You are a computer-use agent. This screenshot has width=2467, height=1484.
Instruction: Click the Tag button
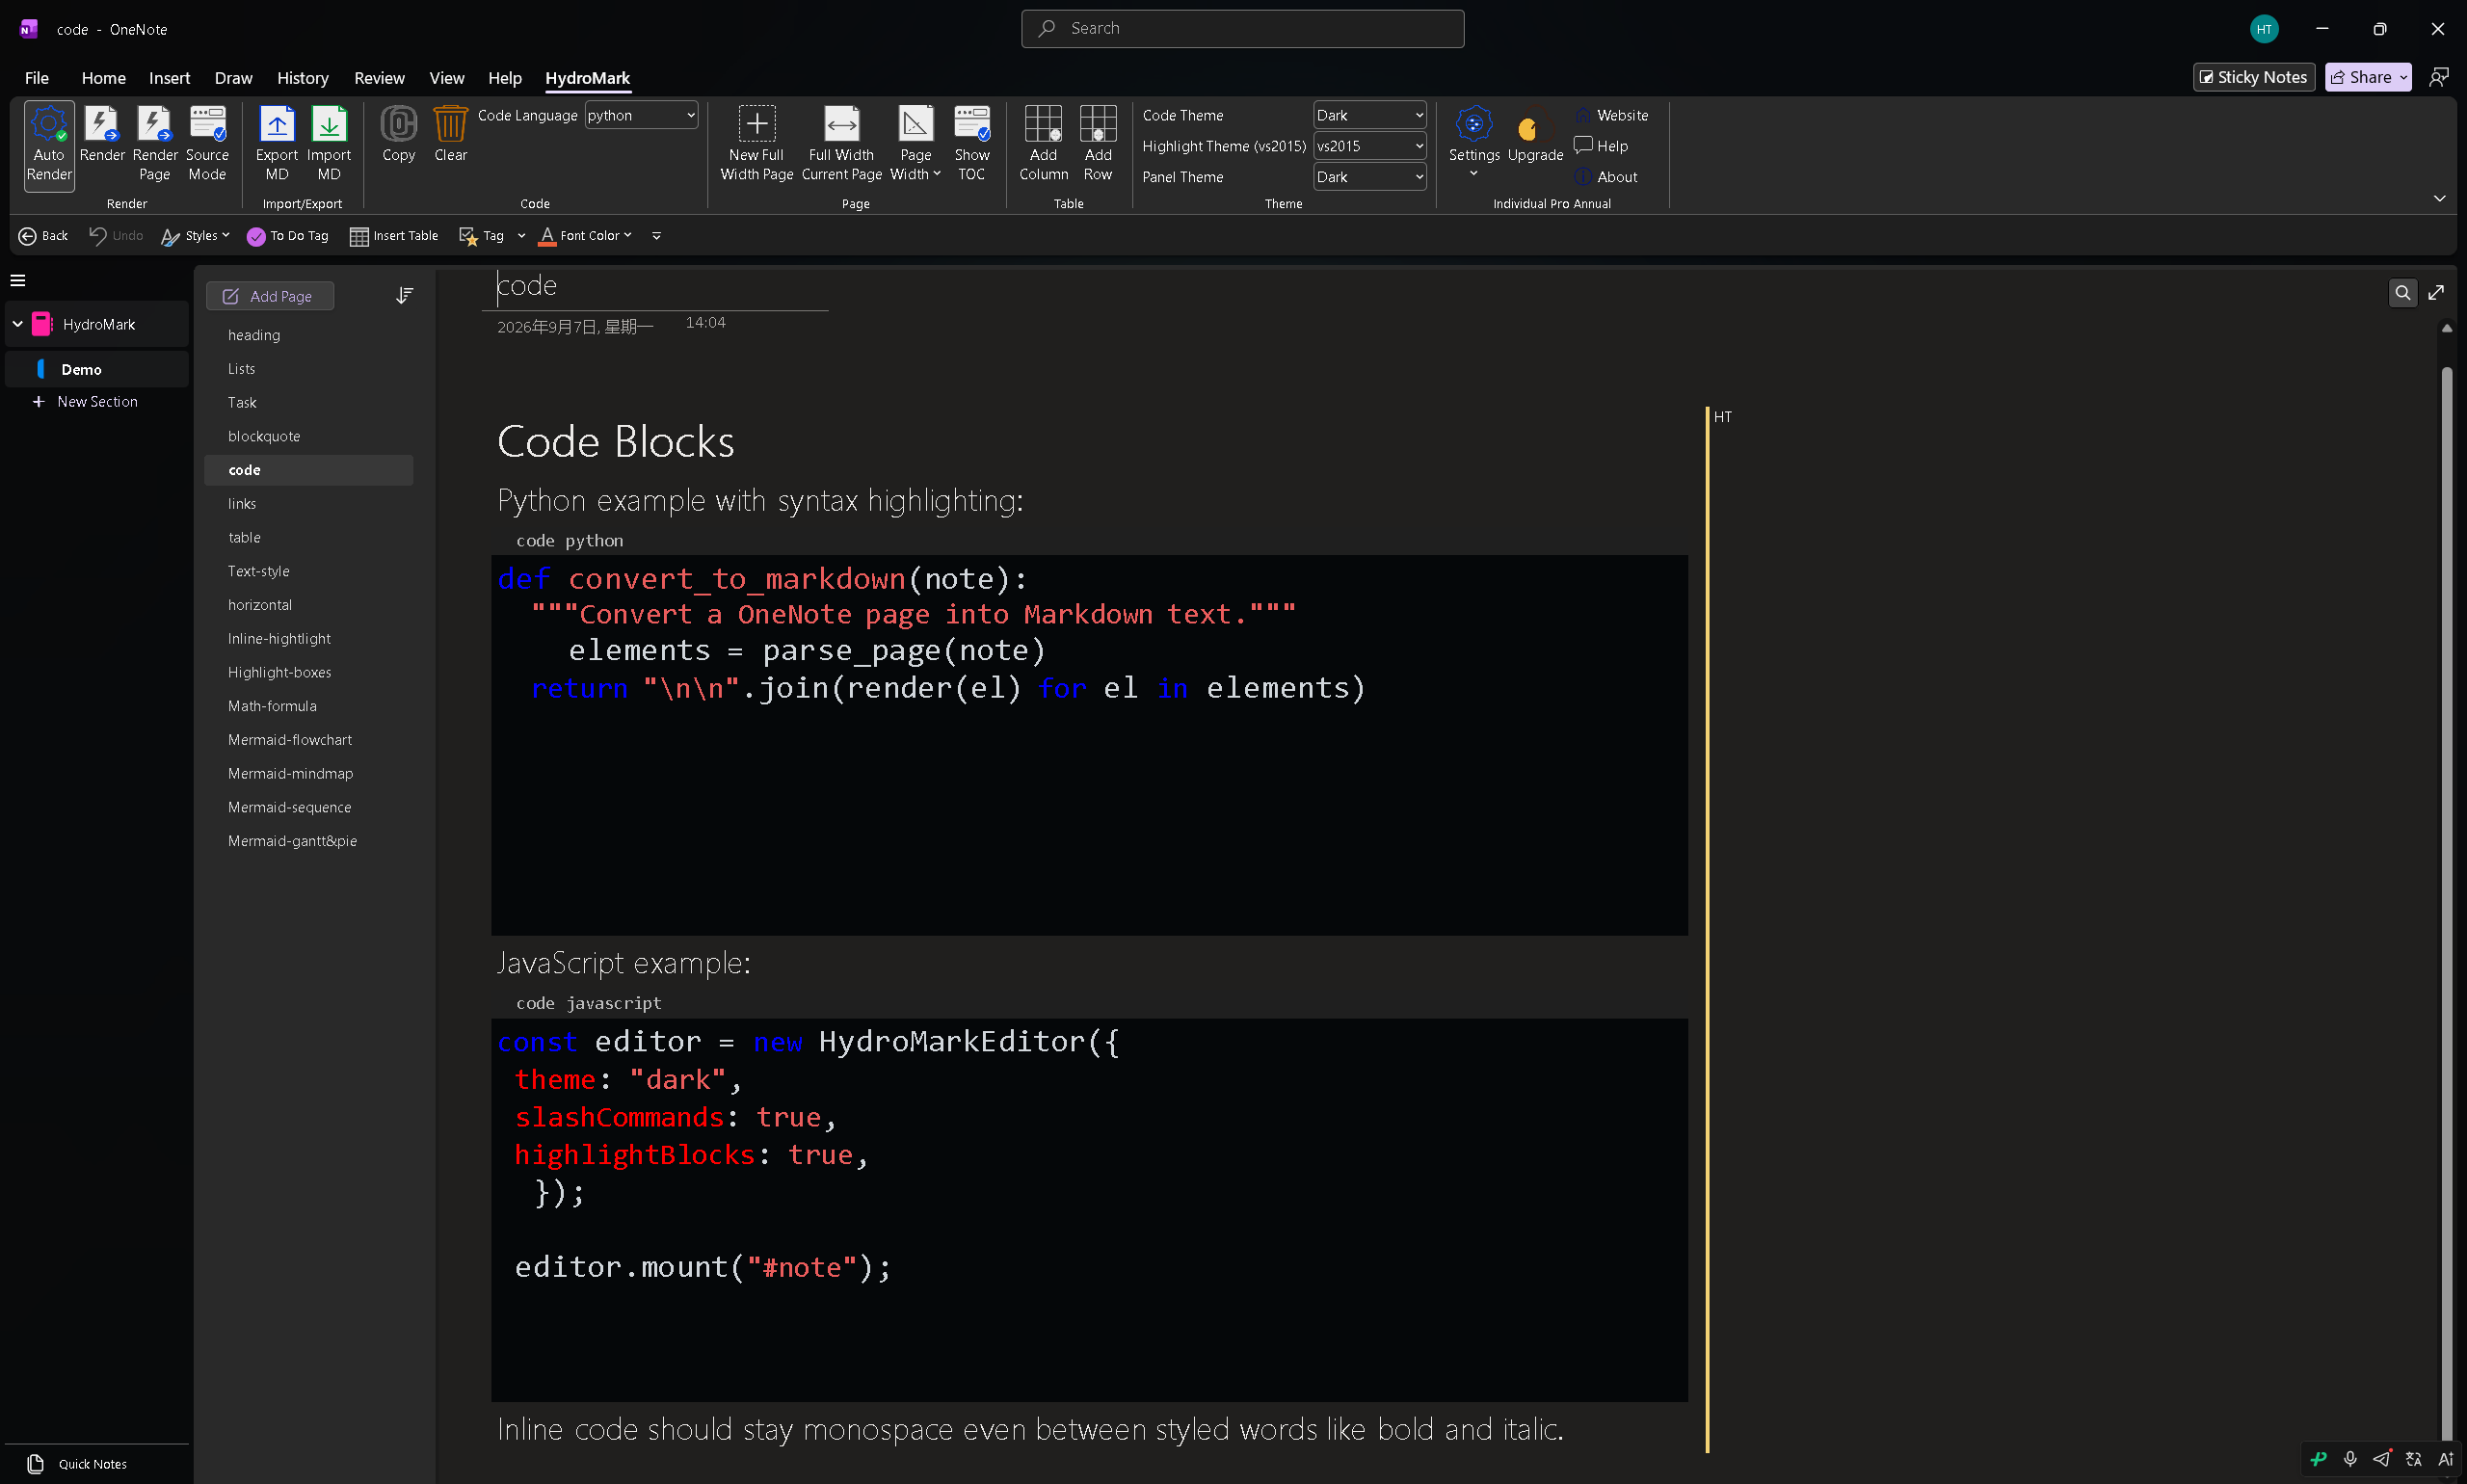[x=481, y=236]
